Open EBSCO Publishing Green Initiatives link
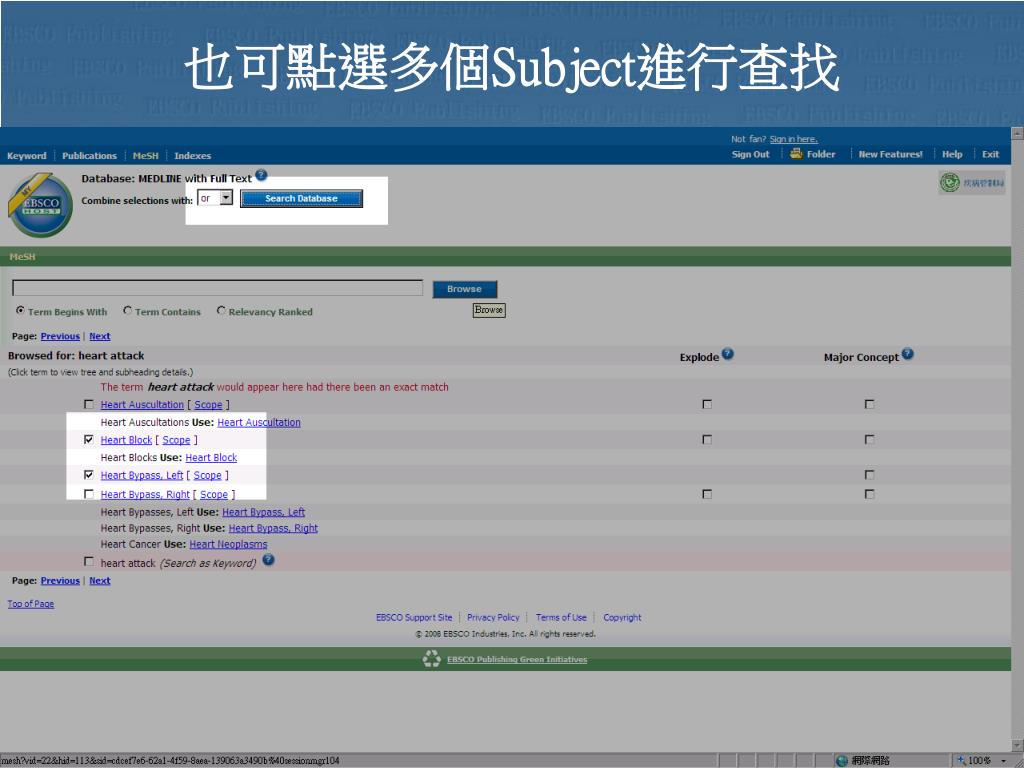This screenshot has height=768, width=1024. 517,660
